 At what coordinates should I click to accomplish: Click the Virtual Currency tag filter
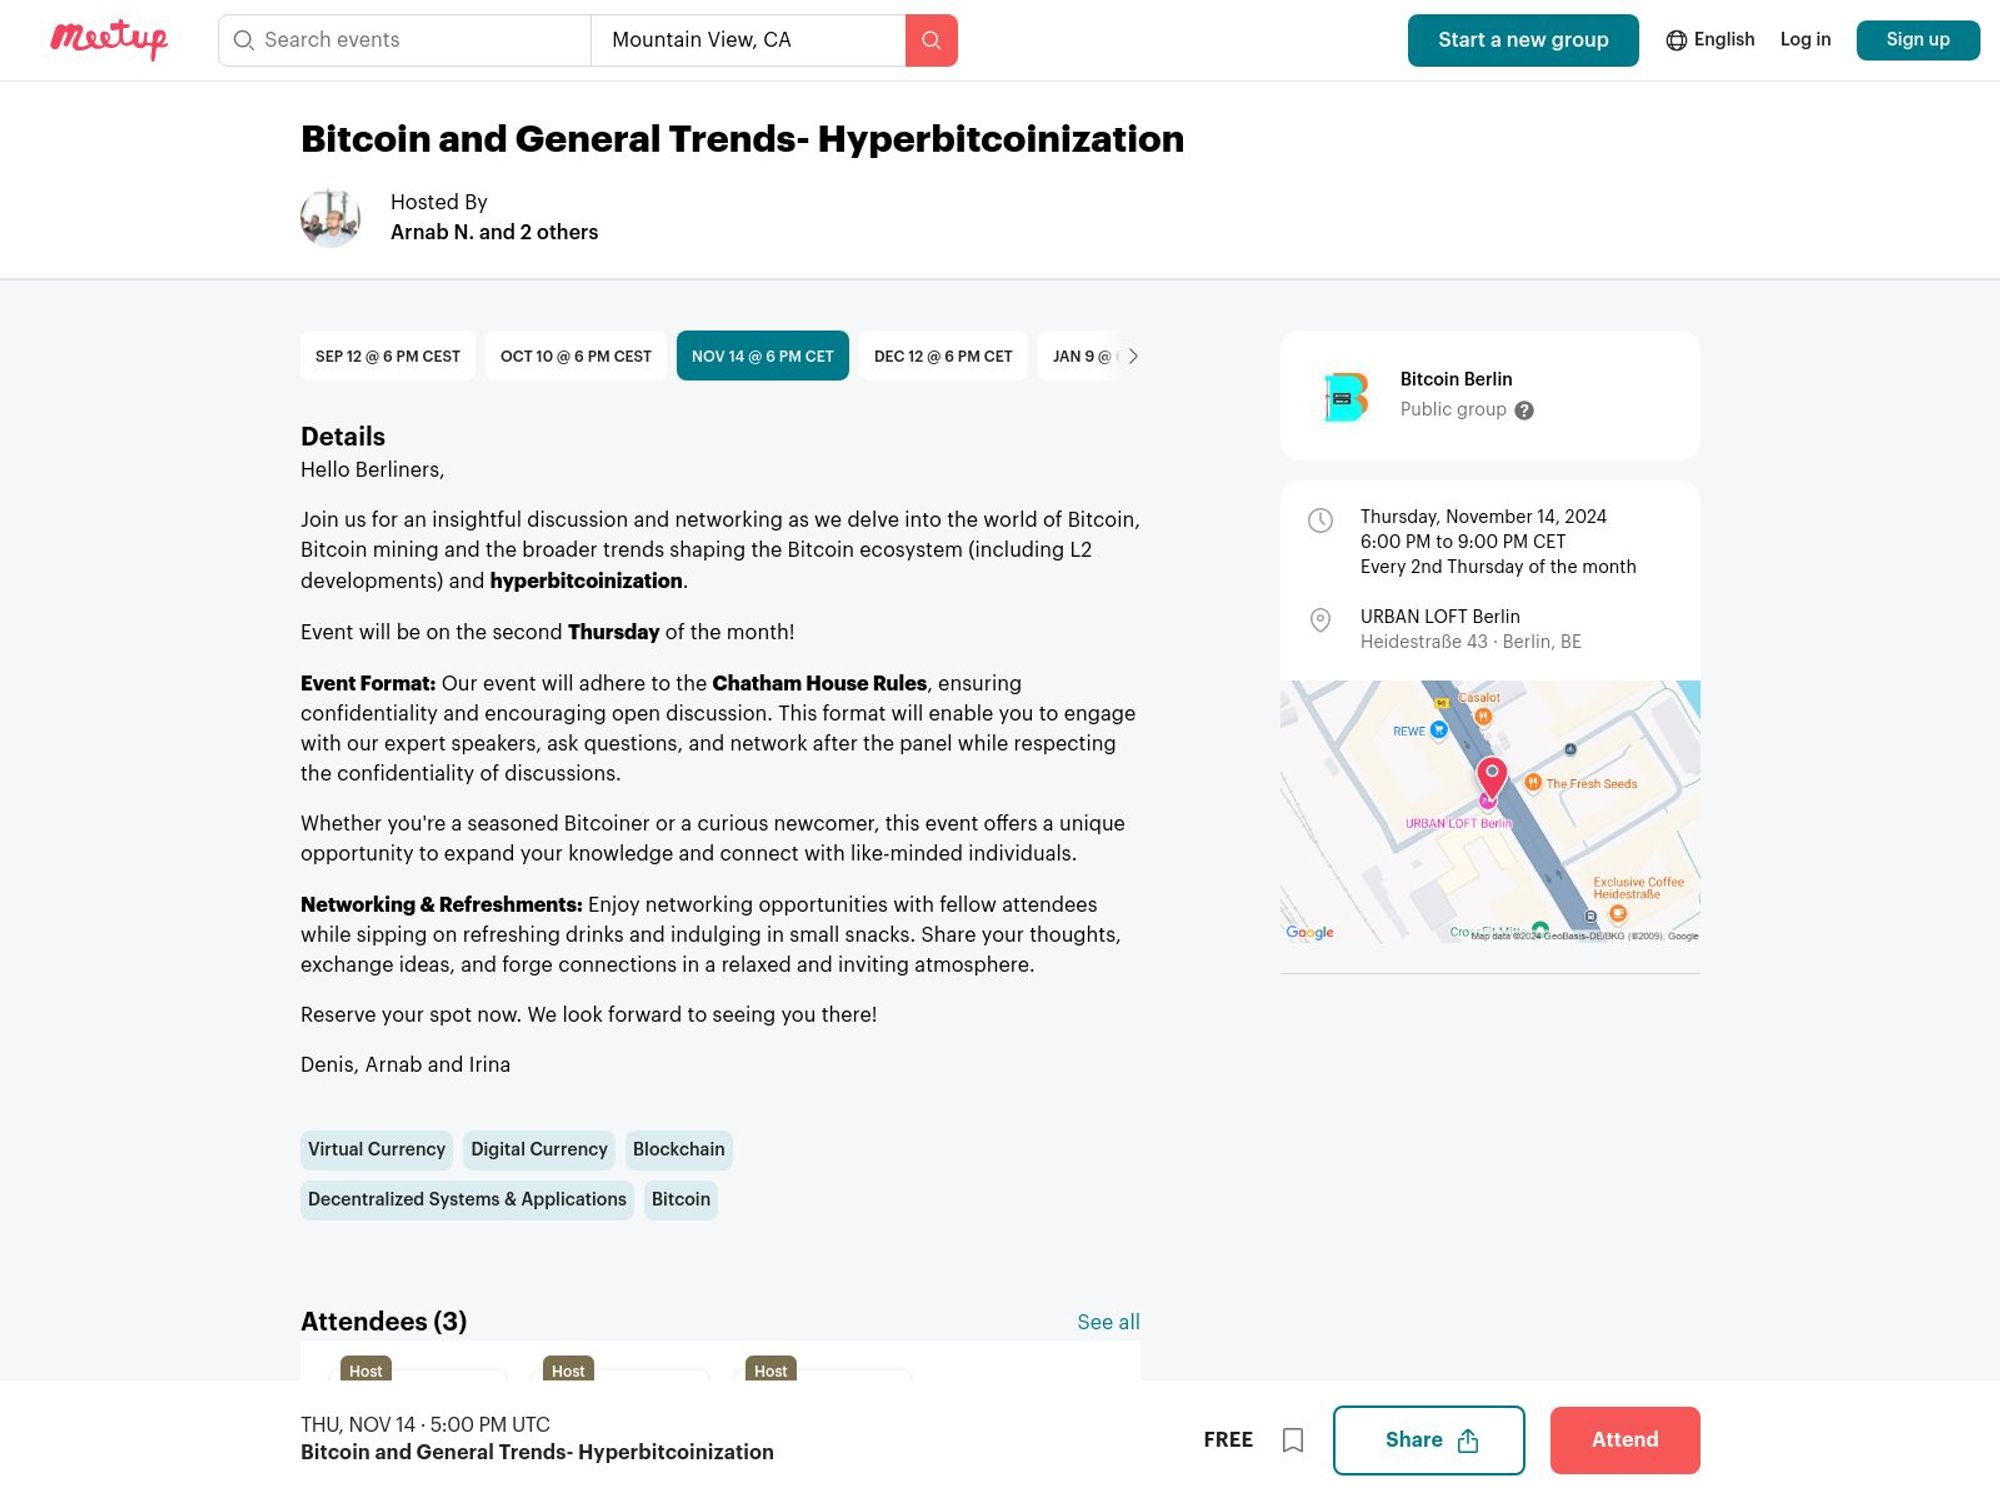click(x=376, y=1147)
